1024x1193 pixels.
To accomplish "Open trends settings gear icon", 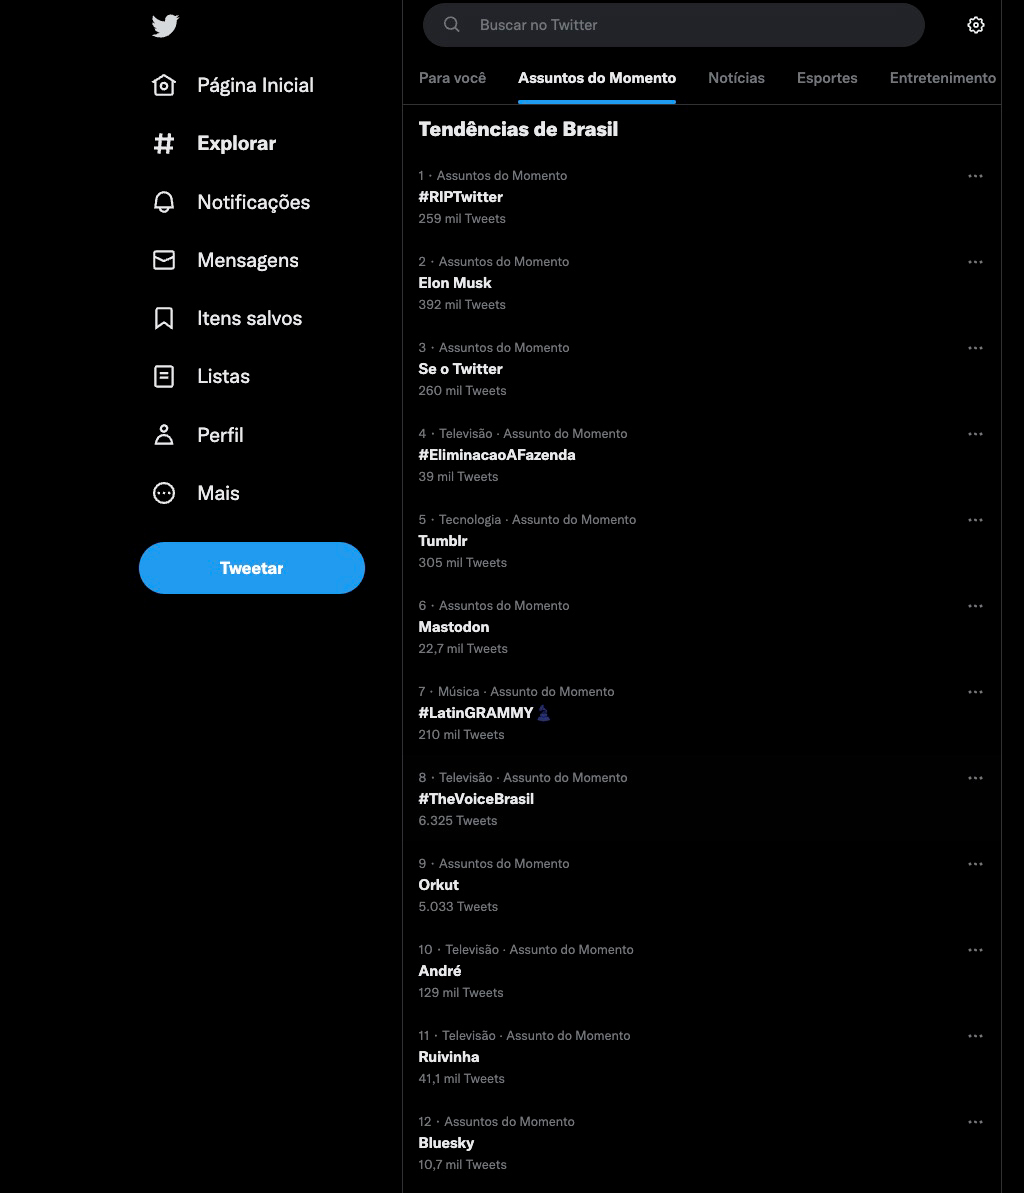I will pyautogui.click(x=975, y=25).
